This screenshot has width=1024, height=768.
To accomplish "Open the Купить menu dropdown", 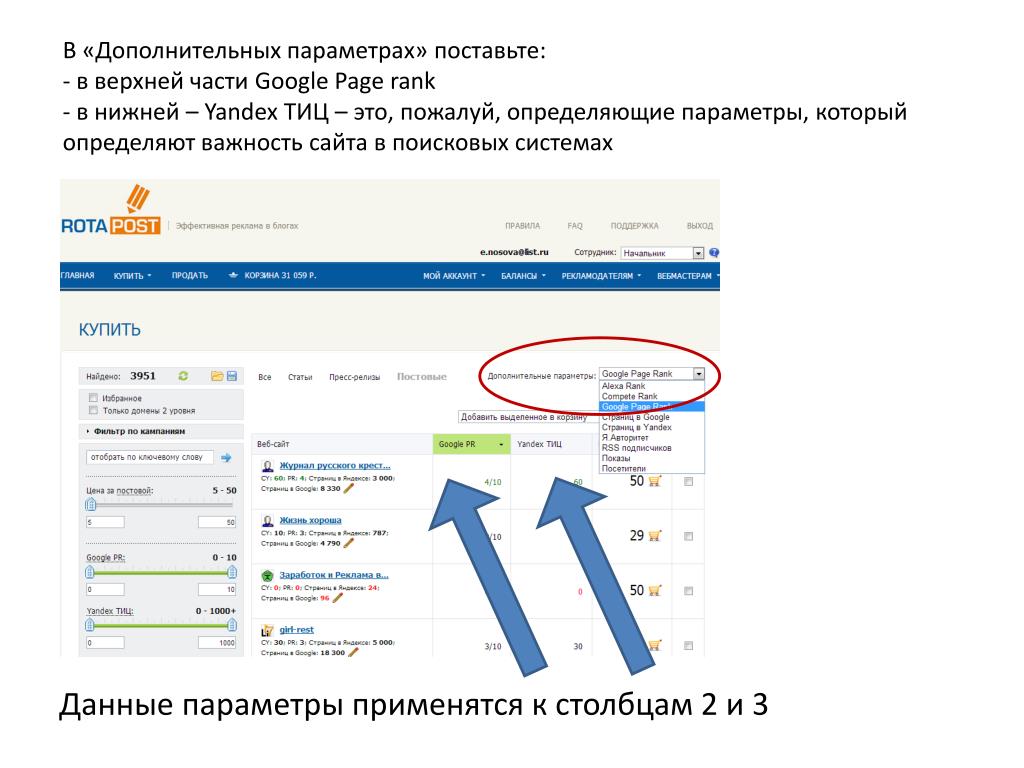I will point(133,276).
